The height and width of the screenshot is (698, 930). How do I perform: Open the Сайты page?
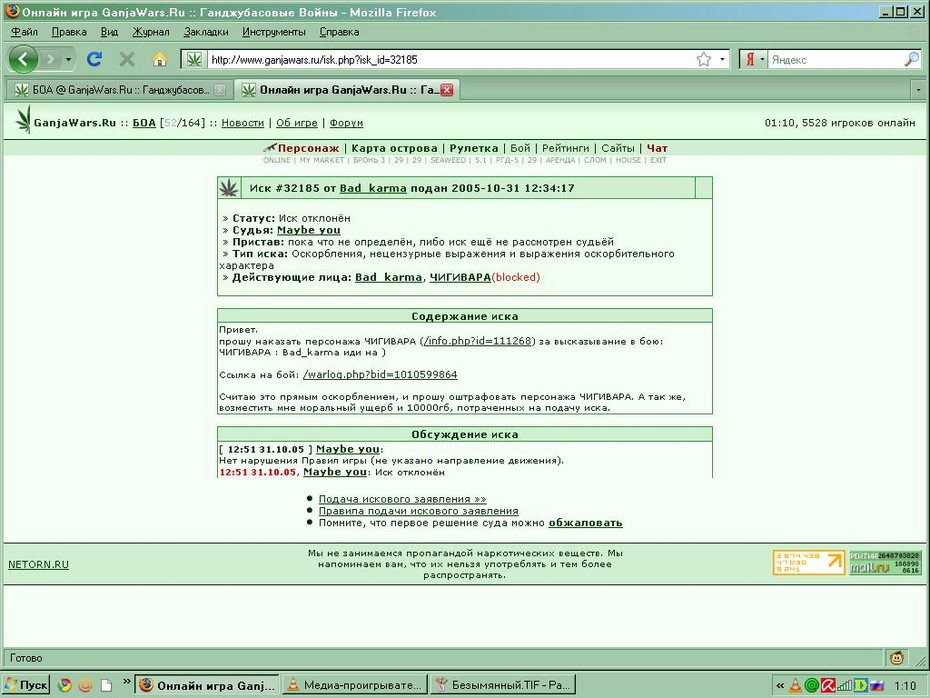[618, 148]
